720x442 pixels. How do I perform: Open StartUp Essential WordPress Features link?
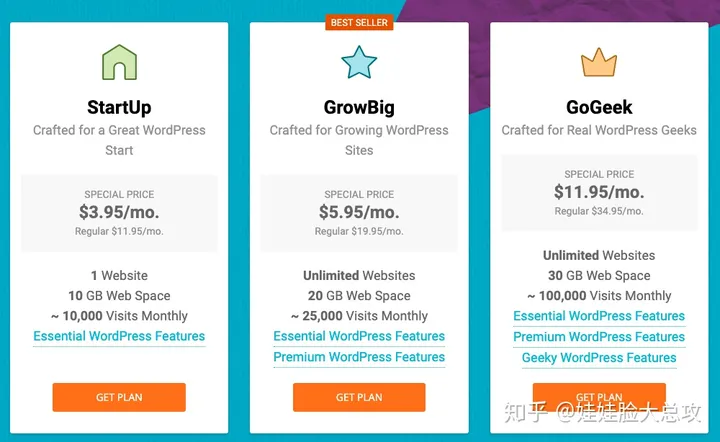click(x=119, y=337)
